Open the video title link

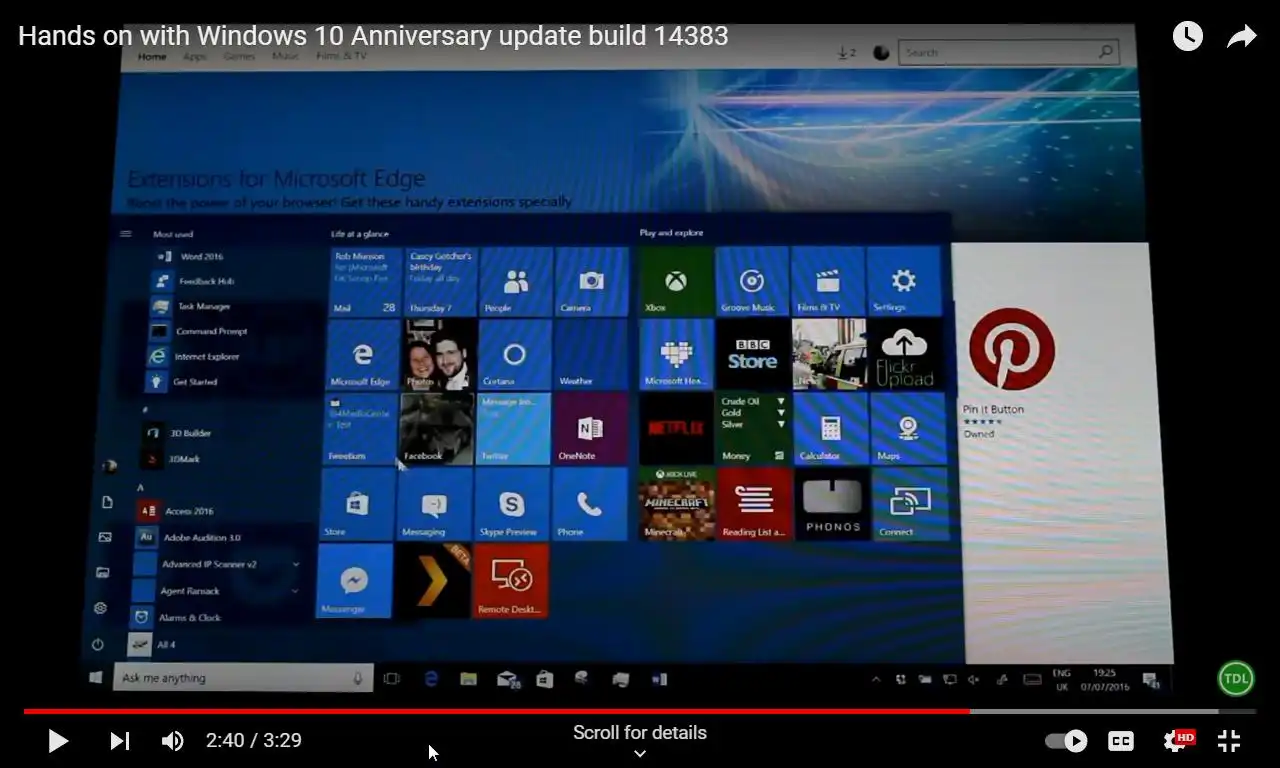(x=373, y=36)
